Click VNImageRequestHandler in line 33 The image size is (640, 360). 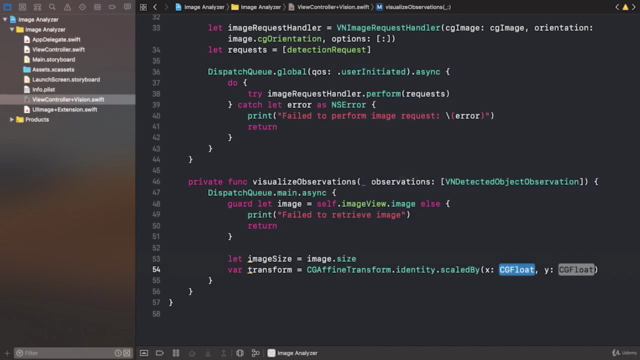point(388,28)
